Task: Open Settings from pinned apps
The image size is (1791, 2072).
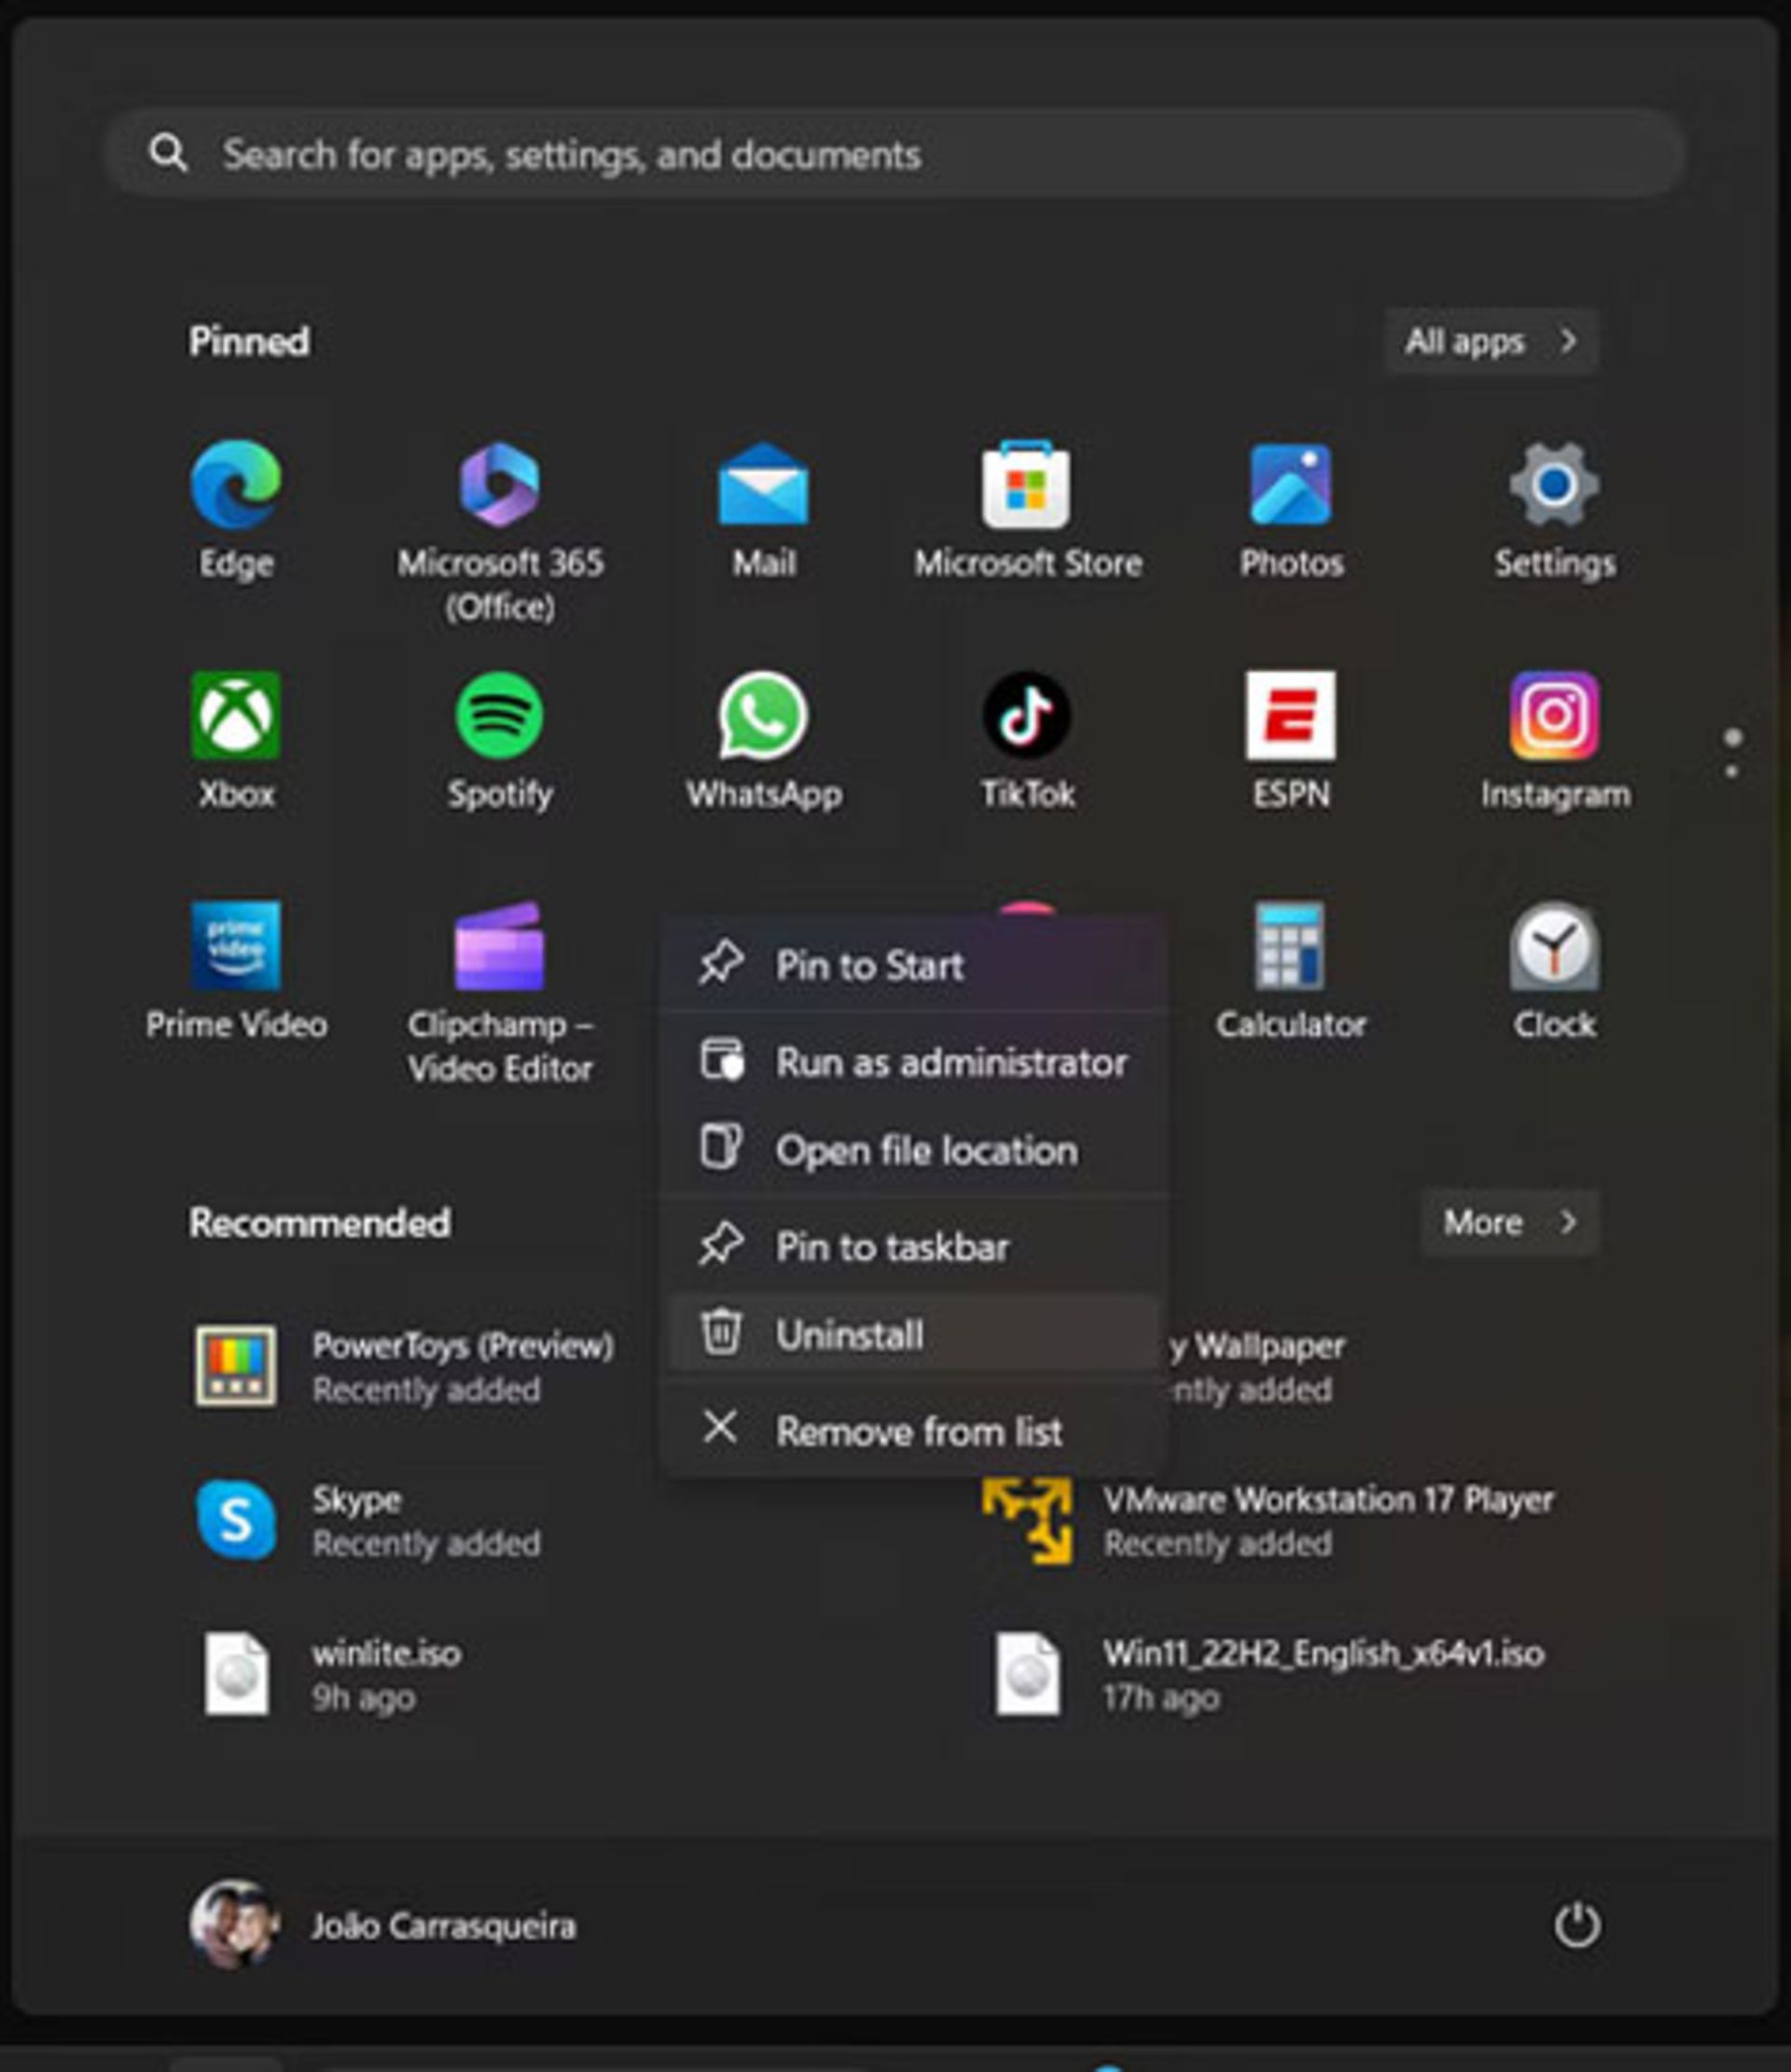Action: (x=1555, y=513)
